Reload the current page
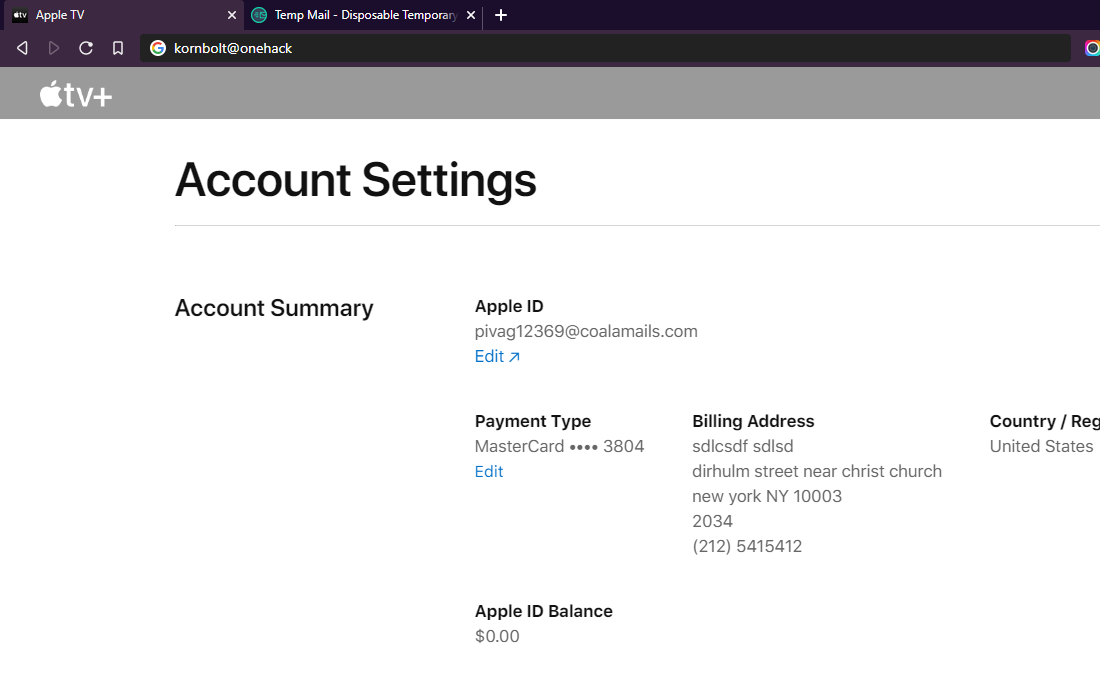The width and height of the screenshot is (1100, 698). [86, 48]
